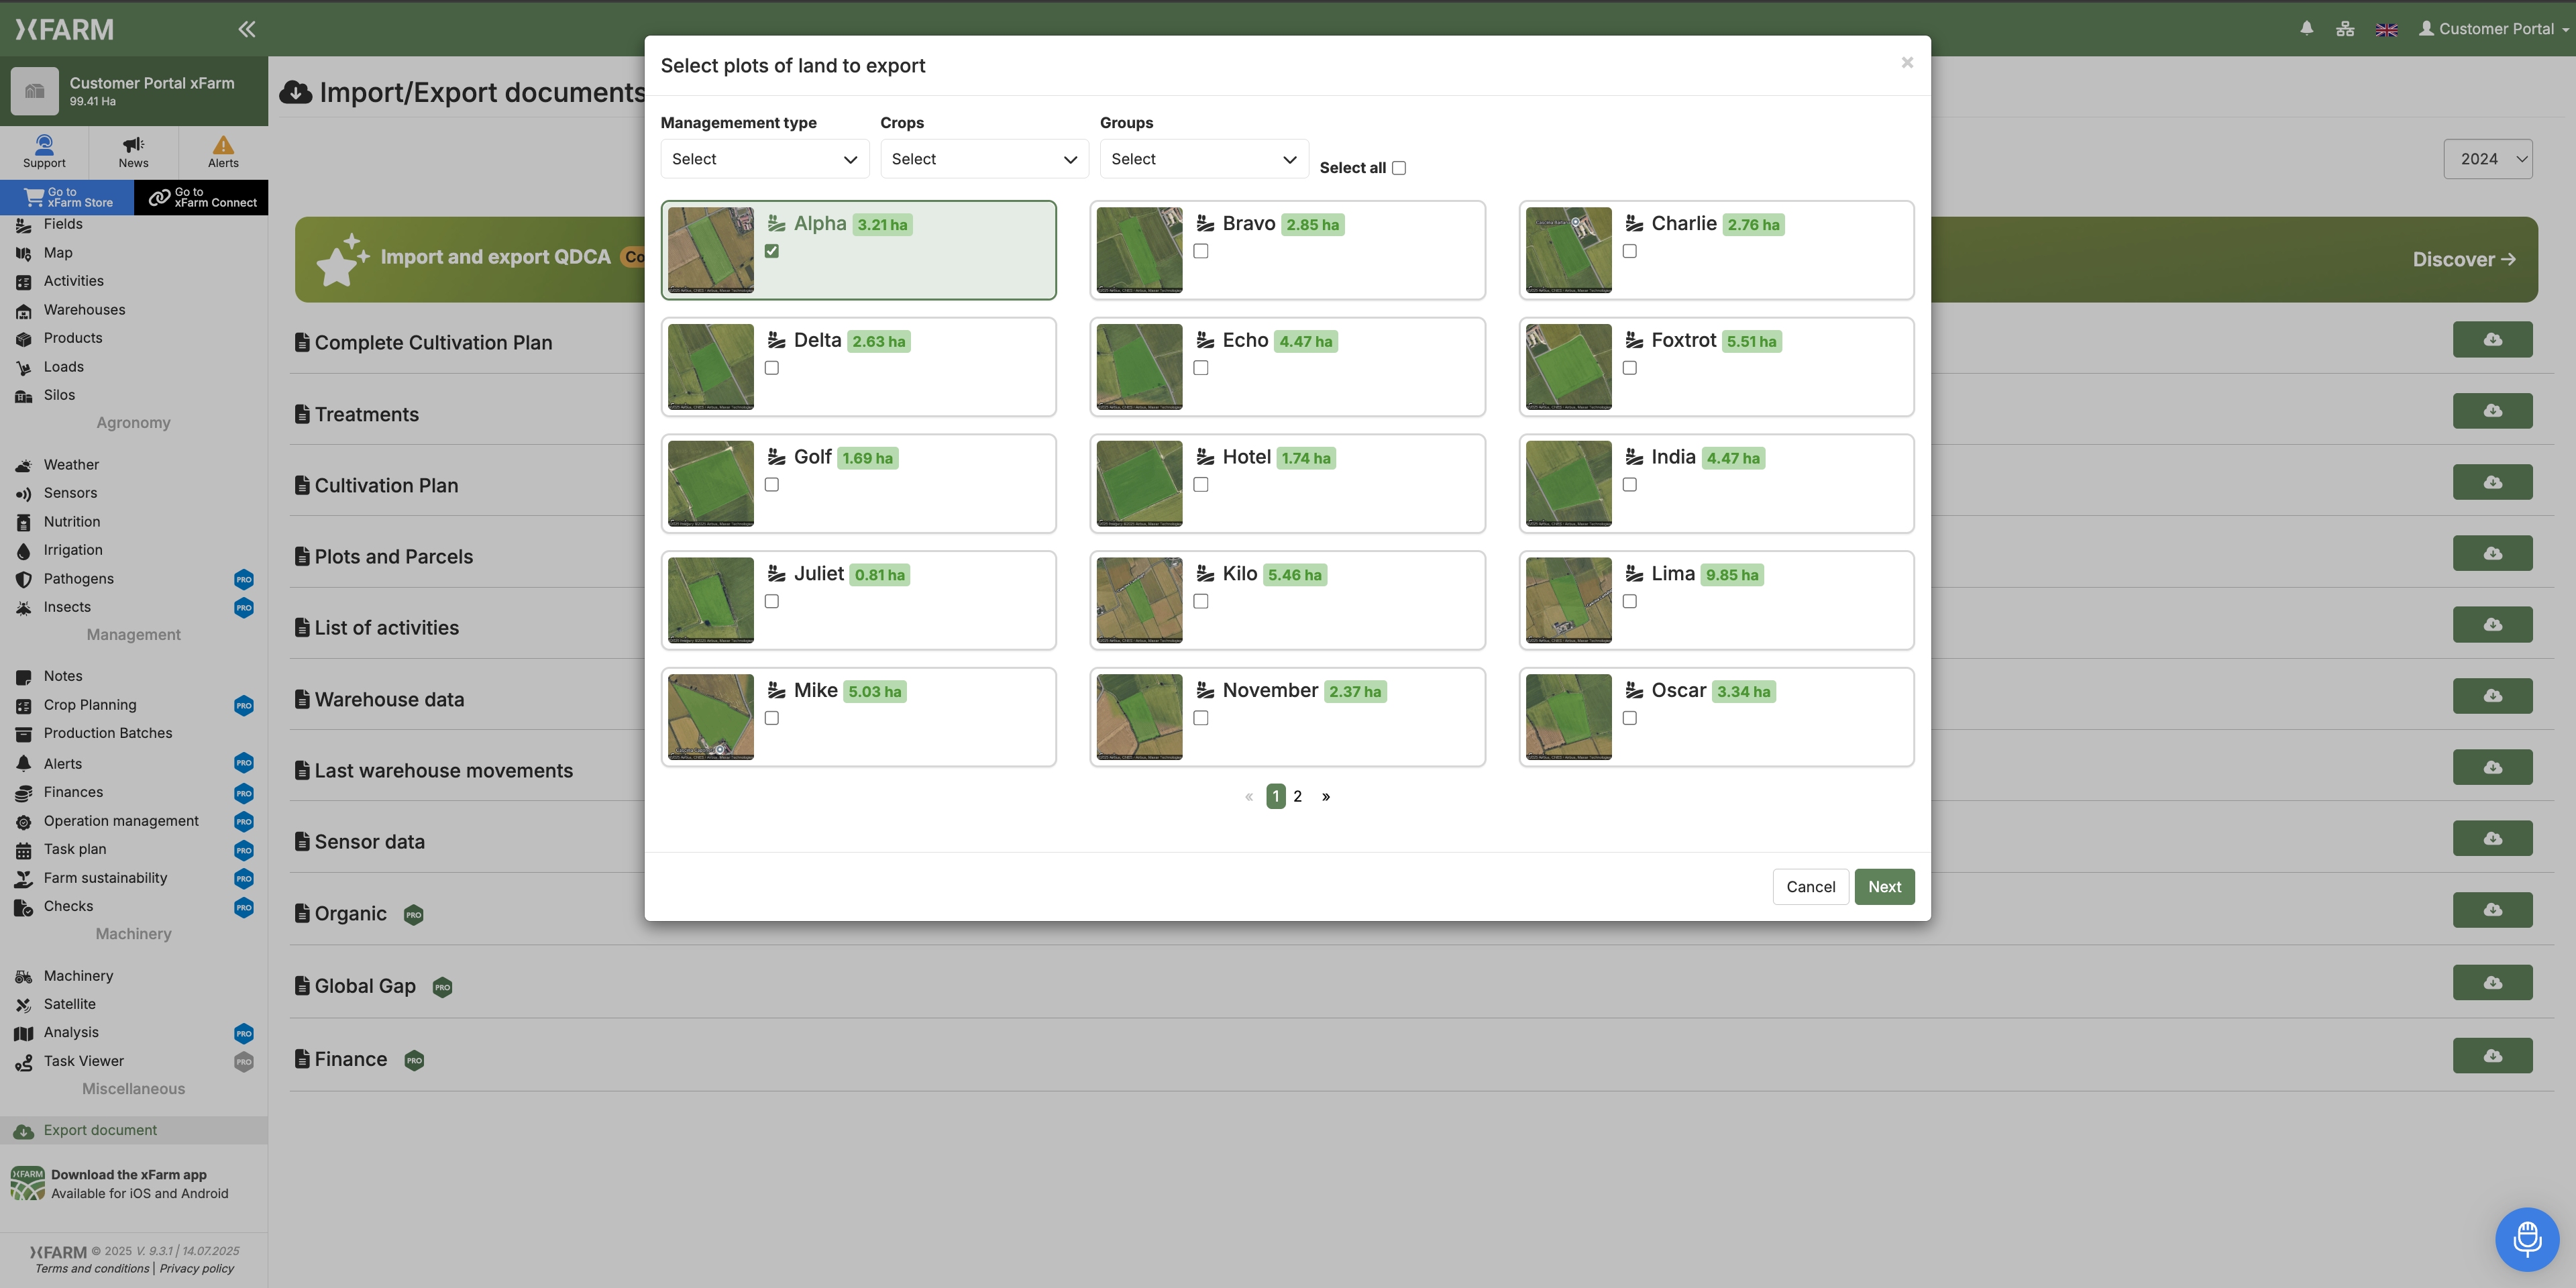Check the Delta plot checkbox
The image size is (2576, 1288).
pyautogui.click(x=771, y=368)
